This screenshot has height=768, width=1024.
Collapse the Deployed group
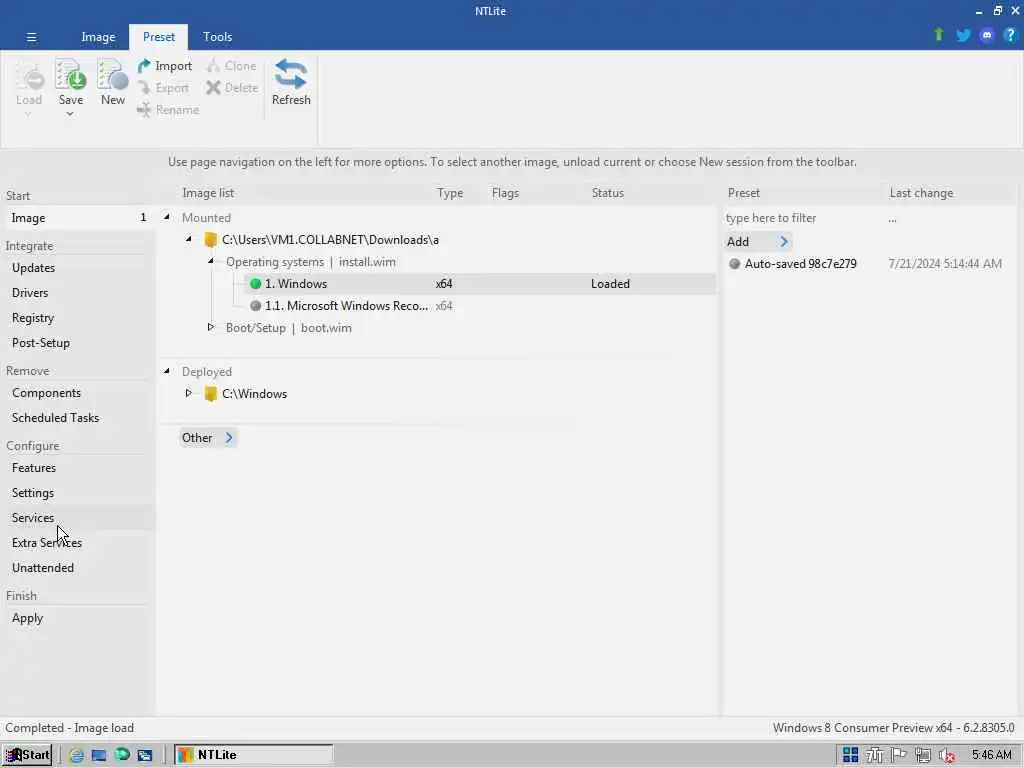tap(167, 371)
